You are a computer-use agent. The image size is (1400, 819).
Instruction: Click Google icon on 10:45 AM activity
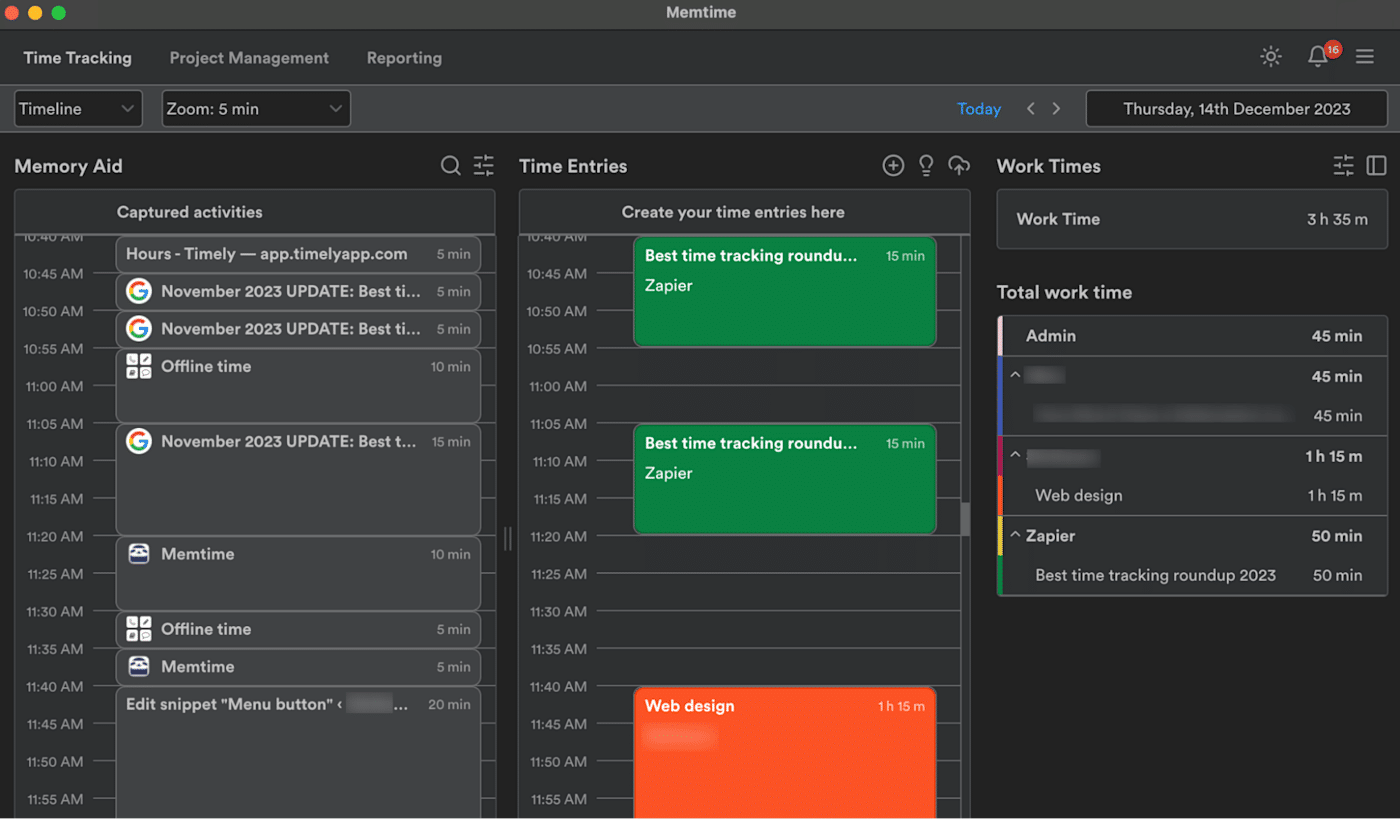(x=139, y=291)
